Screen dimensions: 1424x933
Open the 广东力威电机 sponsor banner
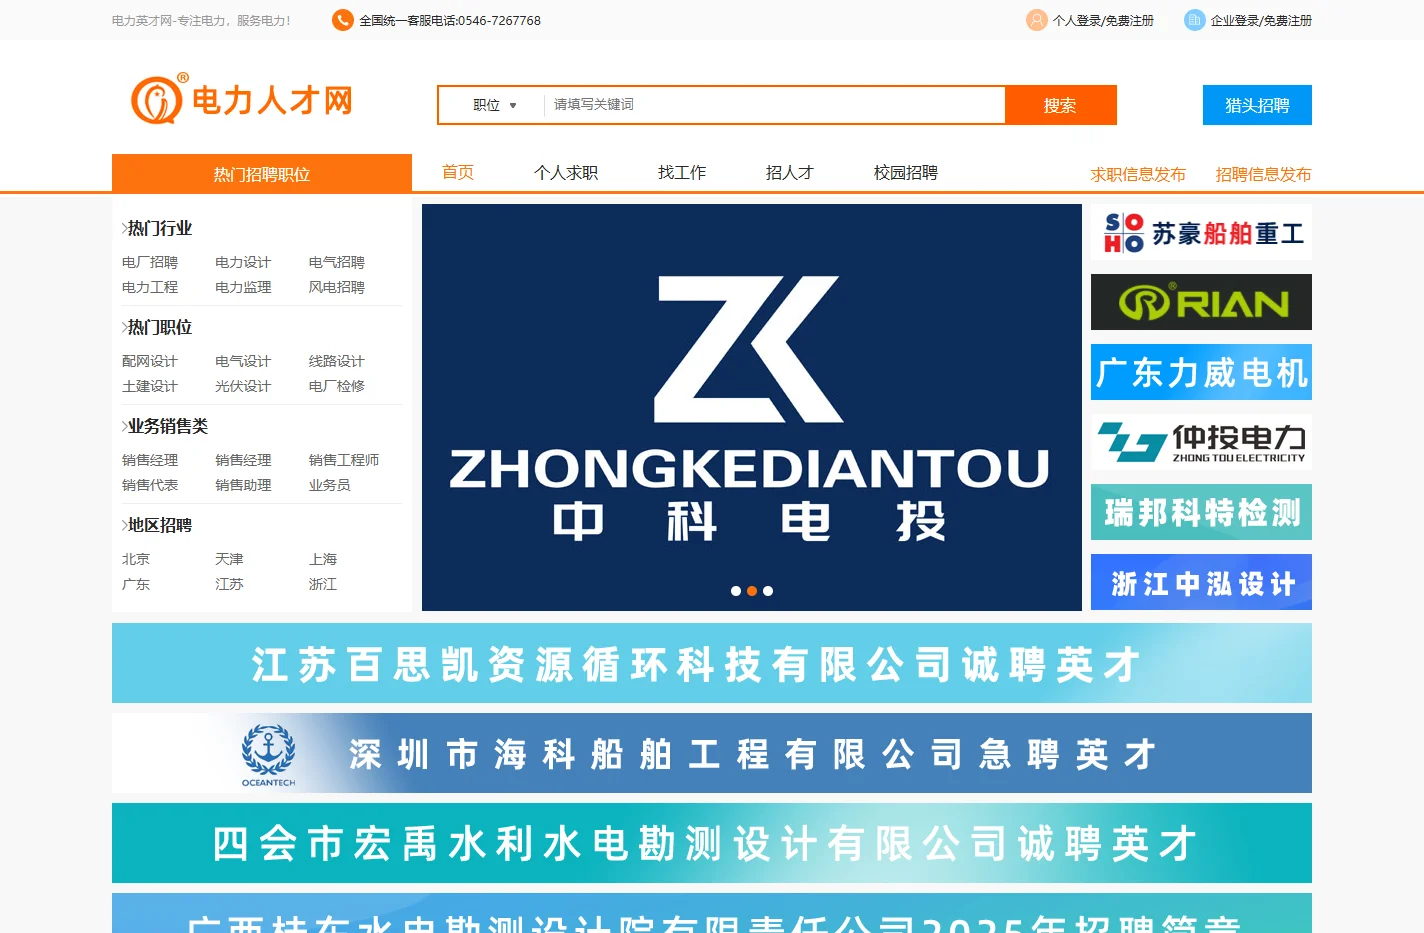coord(1201,372)
